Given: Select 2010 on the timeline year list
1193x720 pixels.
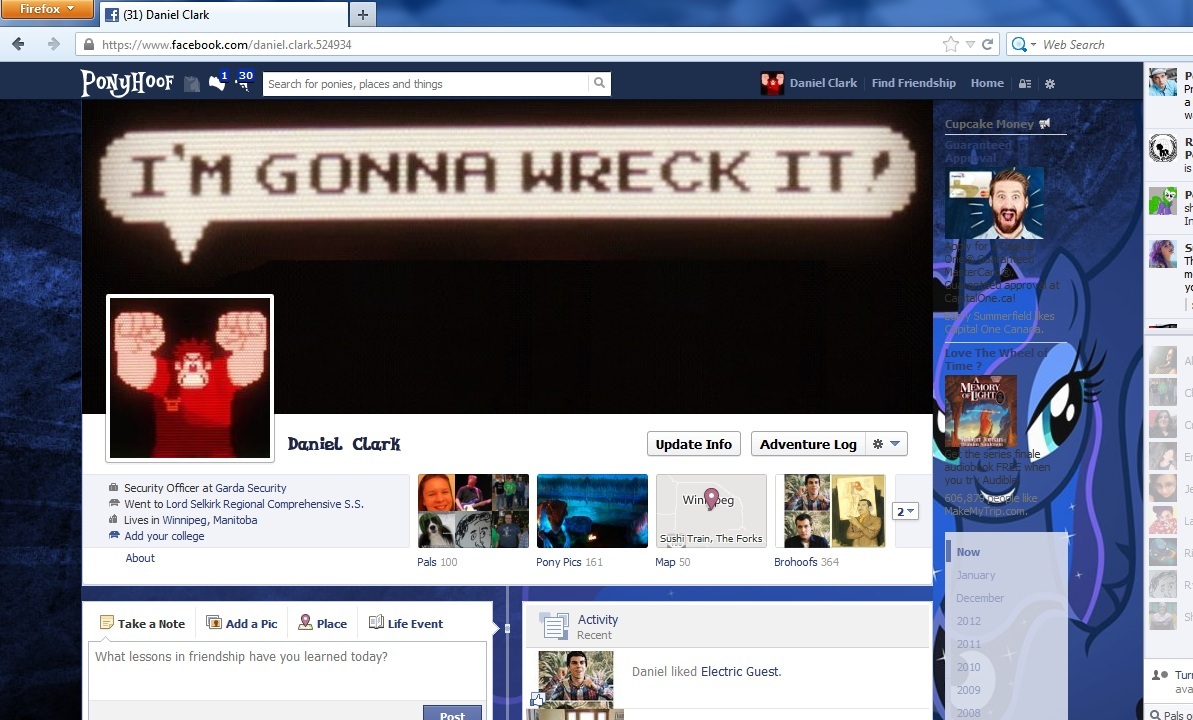Looking at the screenshot, I should pyautogui.click(x=967, y=667).
